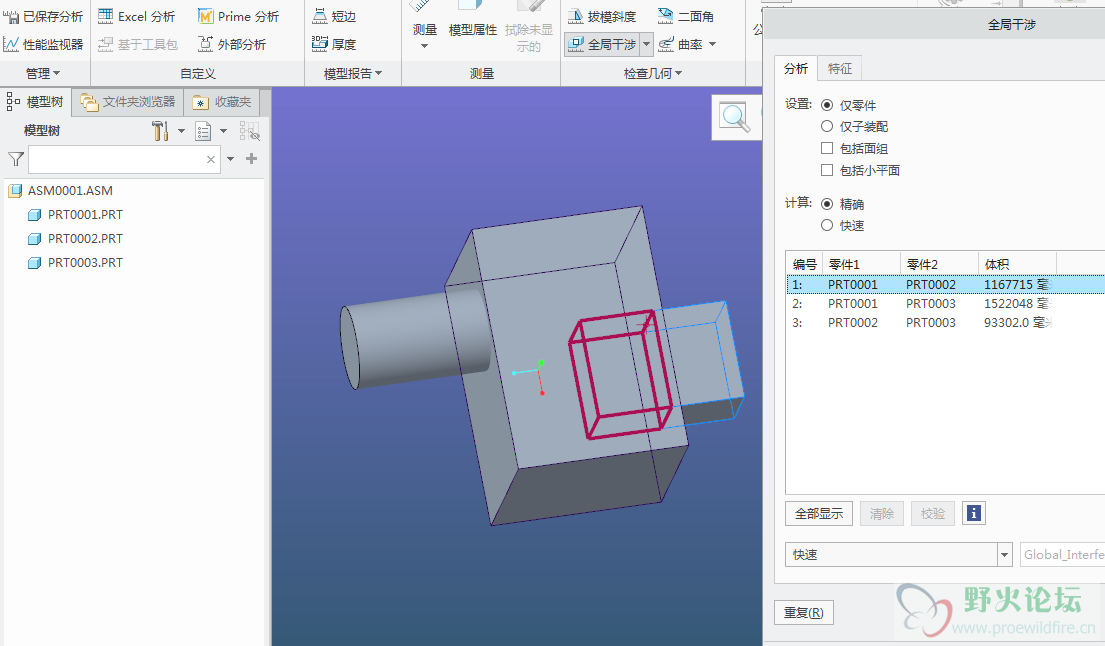Select Dihedral Angle (二面角) analysis
Screen dimensions: 1105x646
tap(686, 16)
